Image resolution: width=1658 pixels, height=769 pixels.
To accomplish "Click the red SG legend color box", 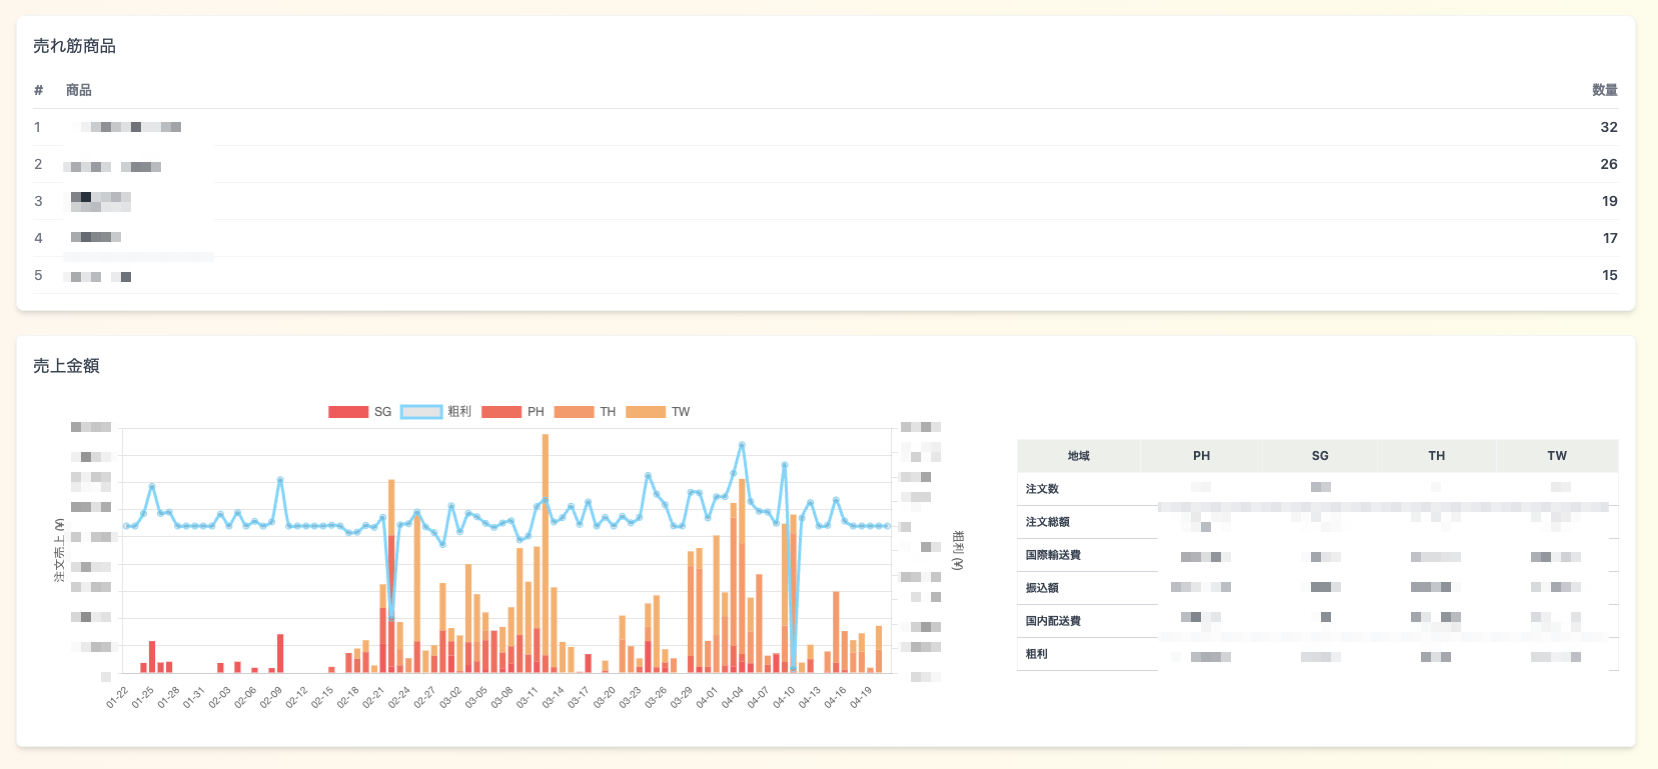I will point(348,412).
